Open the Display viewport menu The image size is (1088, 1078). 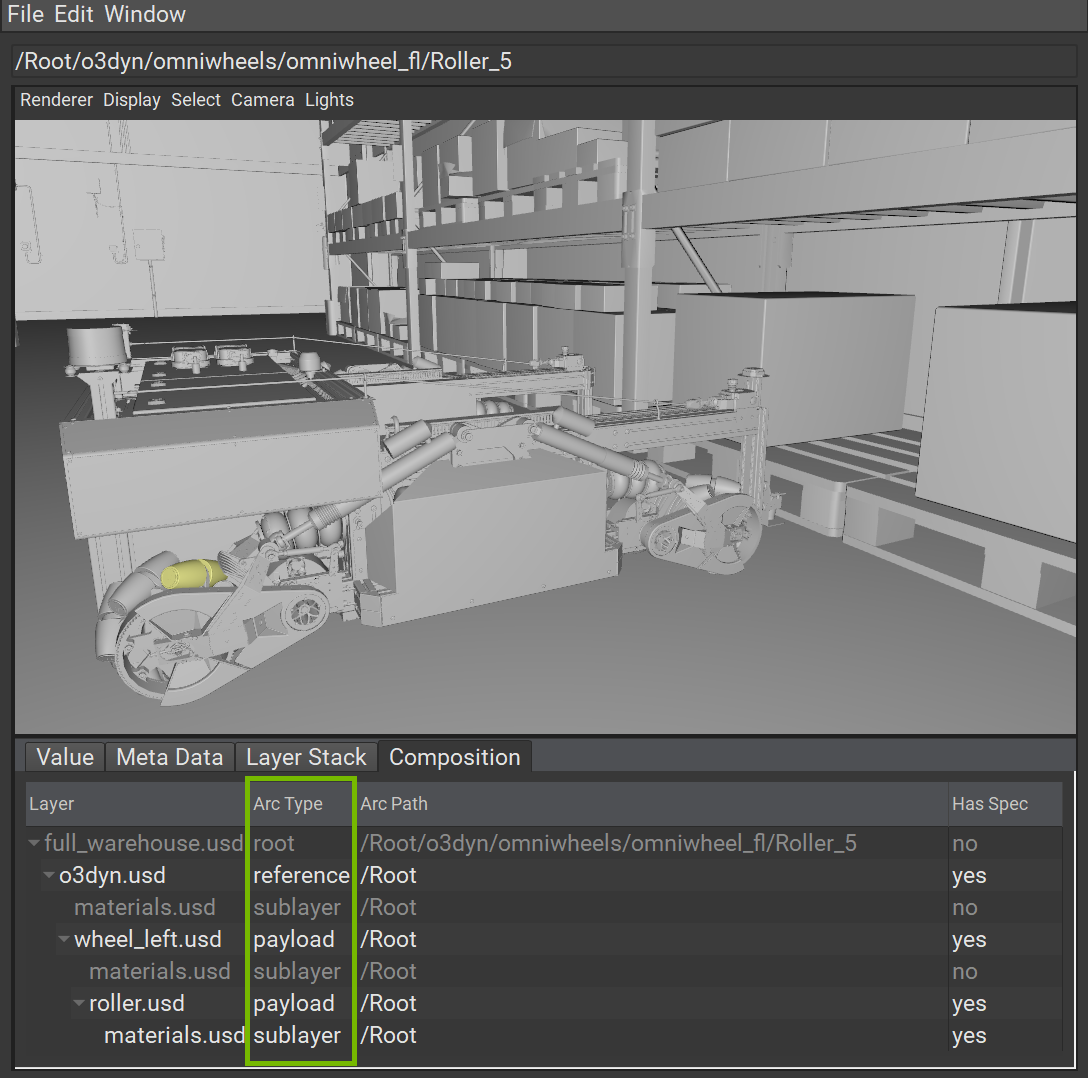[132, 100]
